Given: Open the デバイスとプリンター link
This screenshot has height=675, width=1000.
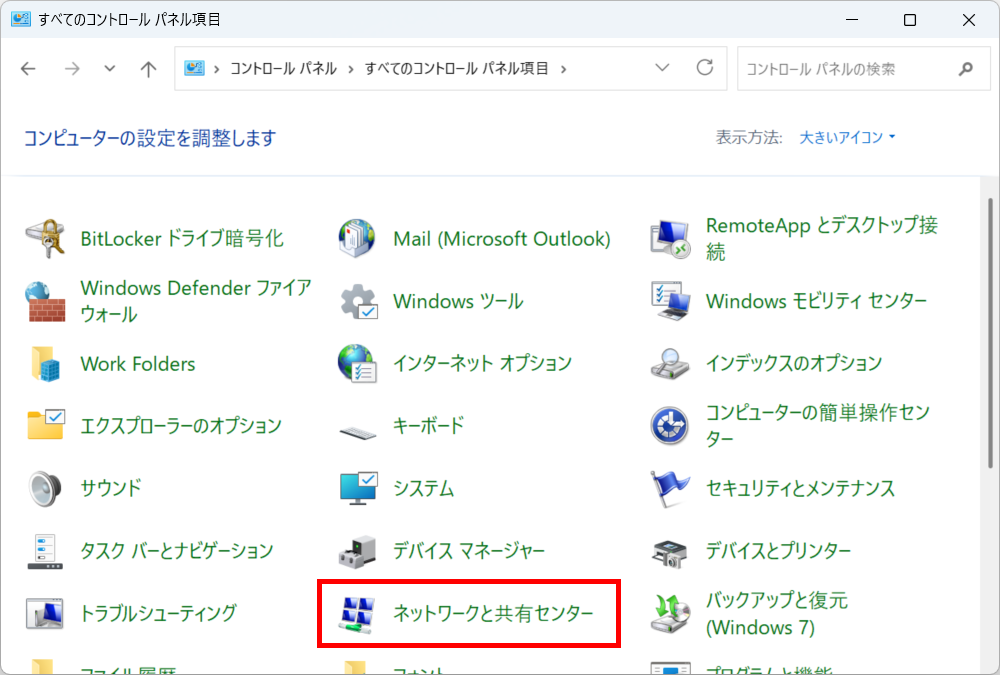Looking at the screenshot, I should coord(778,551).
